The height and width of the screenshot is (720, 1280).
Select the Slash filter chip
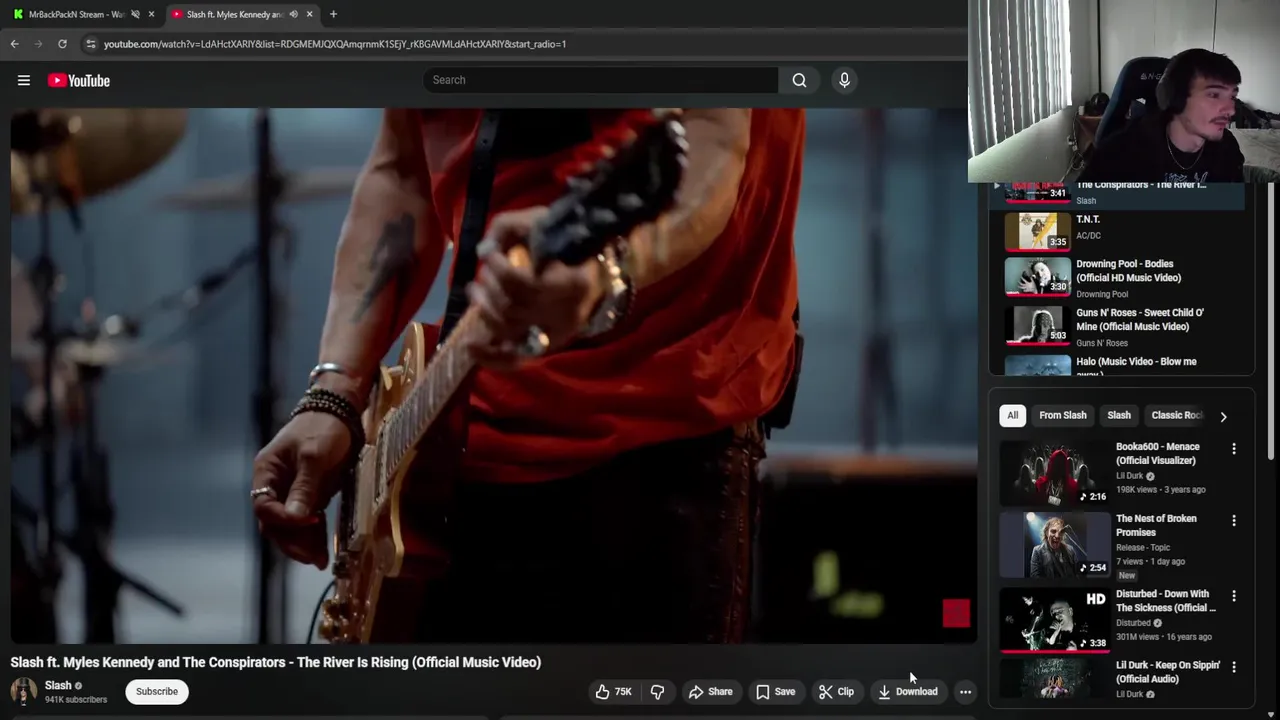[1119, 415]
